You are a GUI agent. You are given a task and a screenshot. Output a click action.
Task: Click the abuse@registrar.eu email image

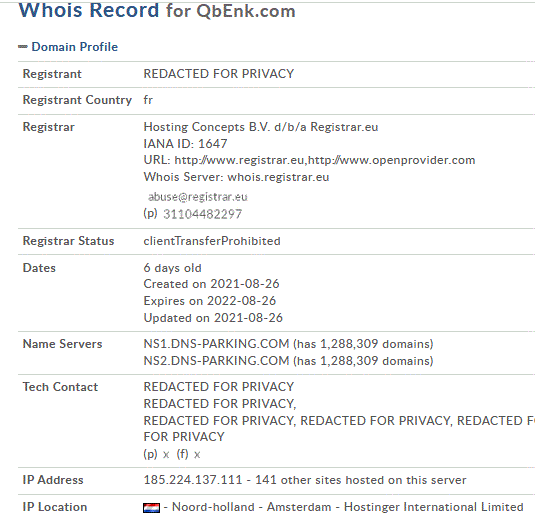pyautogui.click(x=198, y=197)
